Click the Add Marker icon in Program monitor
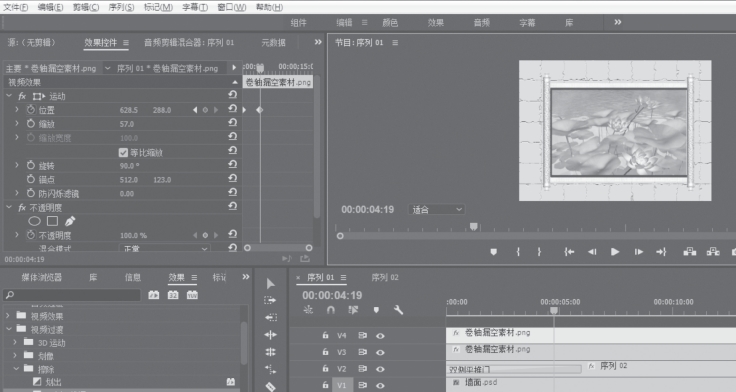 click(493, 252)
